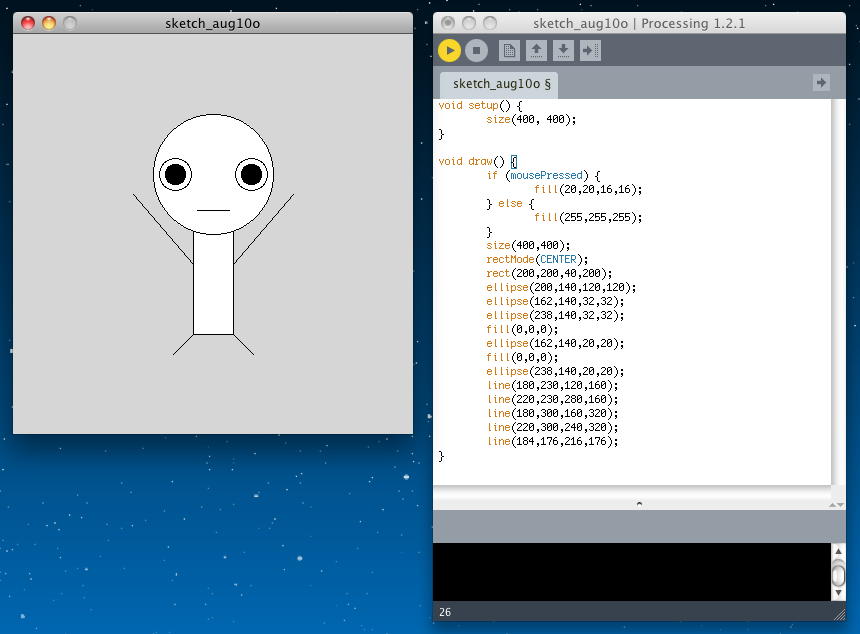The height and width of the screenshot is (634, 860).
Task: Minimize the sketch display window
Action: point(49,22)
